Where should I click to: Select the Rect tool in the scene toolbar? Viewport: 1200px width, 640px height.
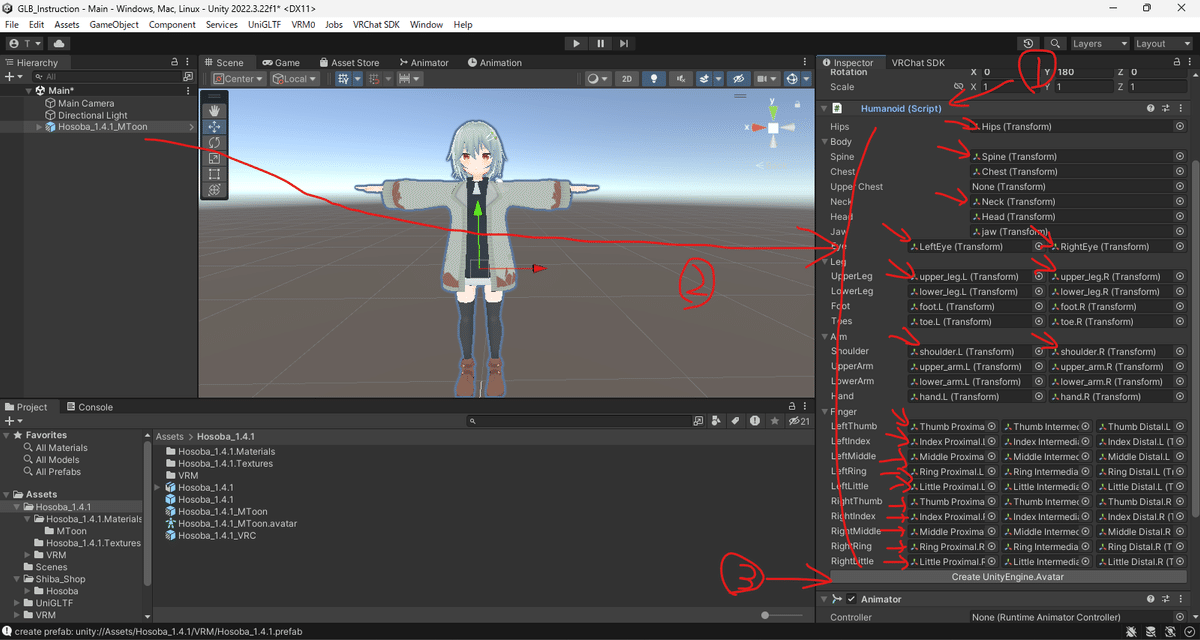tap(214, 174)
